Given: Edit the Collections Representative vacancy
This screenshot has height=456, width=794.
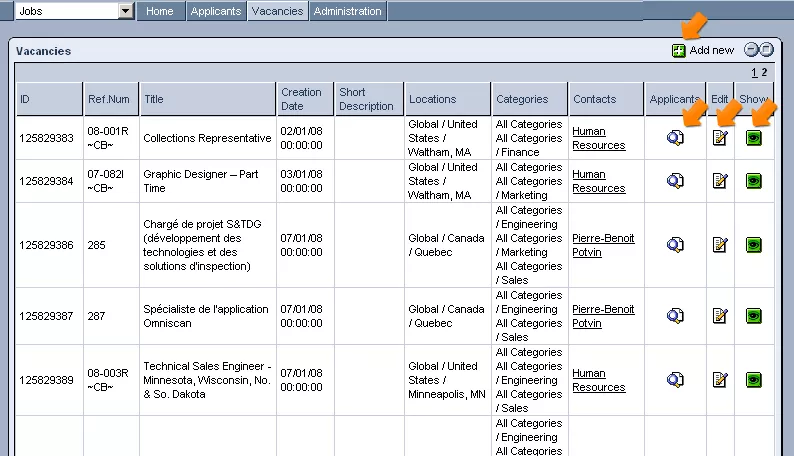Looking at the screenshot, I should (x=720, y=138).
